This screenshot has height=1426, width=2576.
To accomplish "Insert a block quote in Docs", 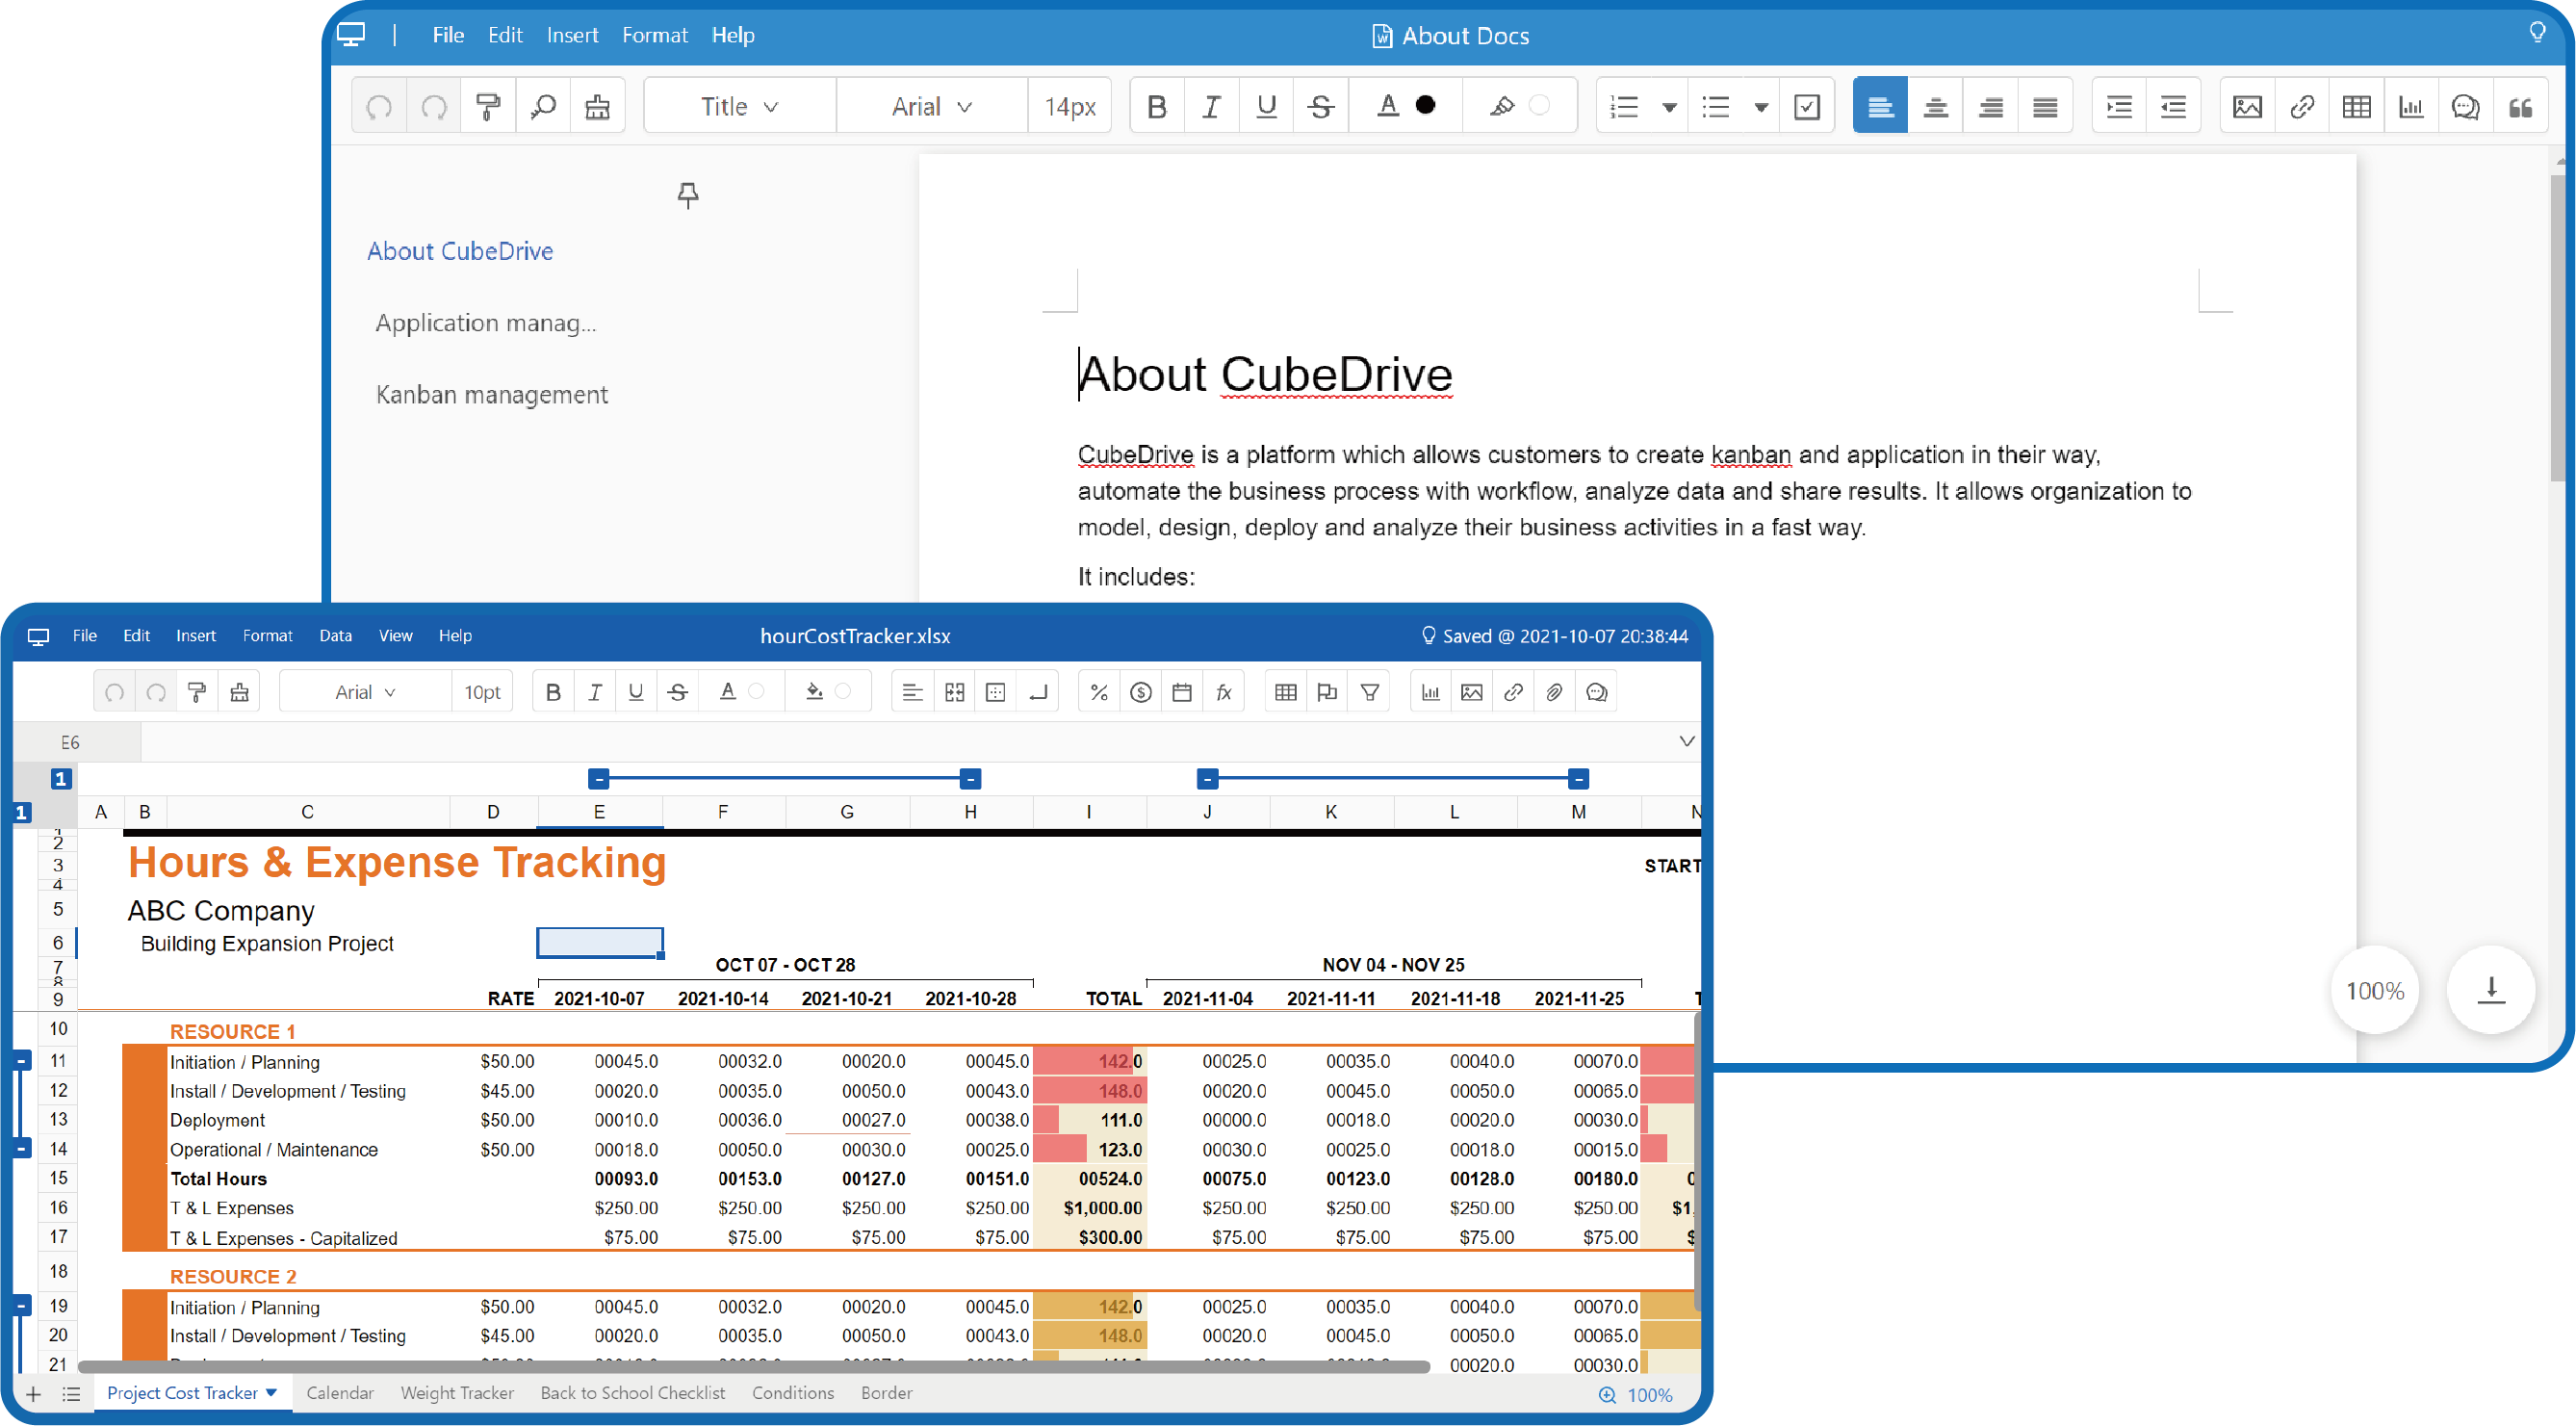I will pyautogui.click(x=2520, y=106).
